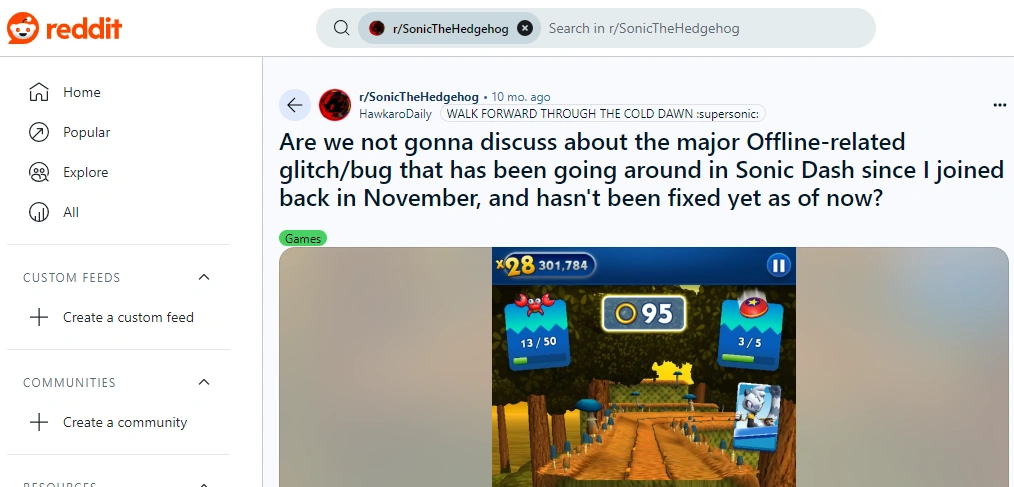Click the green Games flair tag
Screen dimensions: 1014x487
[x=303, y=239]
